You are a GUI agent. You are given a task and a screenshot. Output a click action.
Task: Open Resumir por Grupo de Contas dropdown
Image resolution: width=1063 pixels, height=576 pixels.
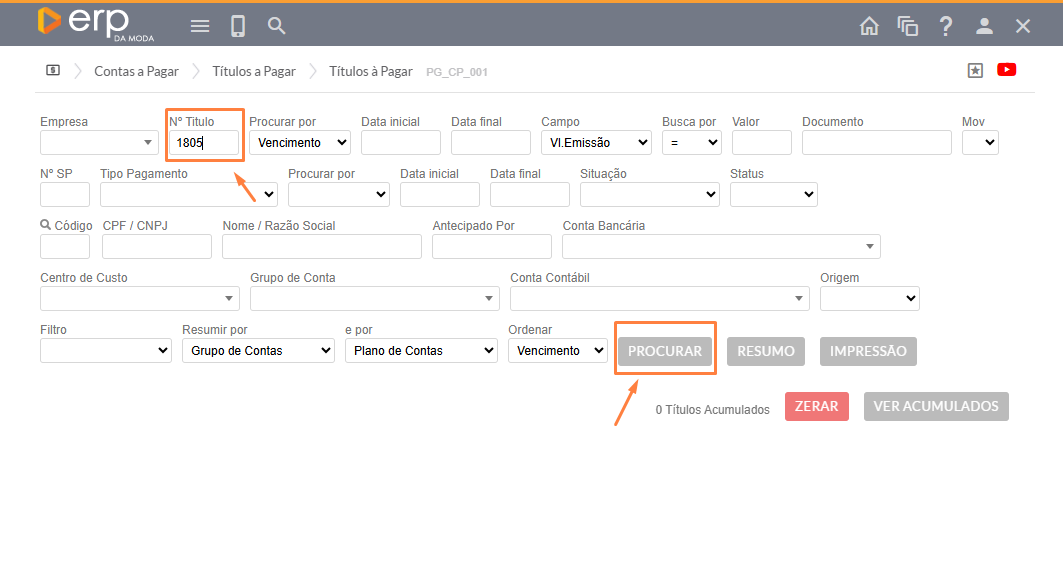click(x=258, y=351)
